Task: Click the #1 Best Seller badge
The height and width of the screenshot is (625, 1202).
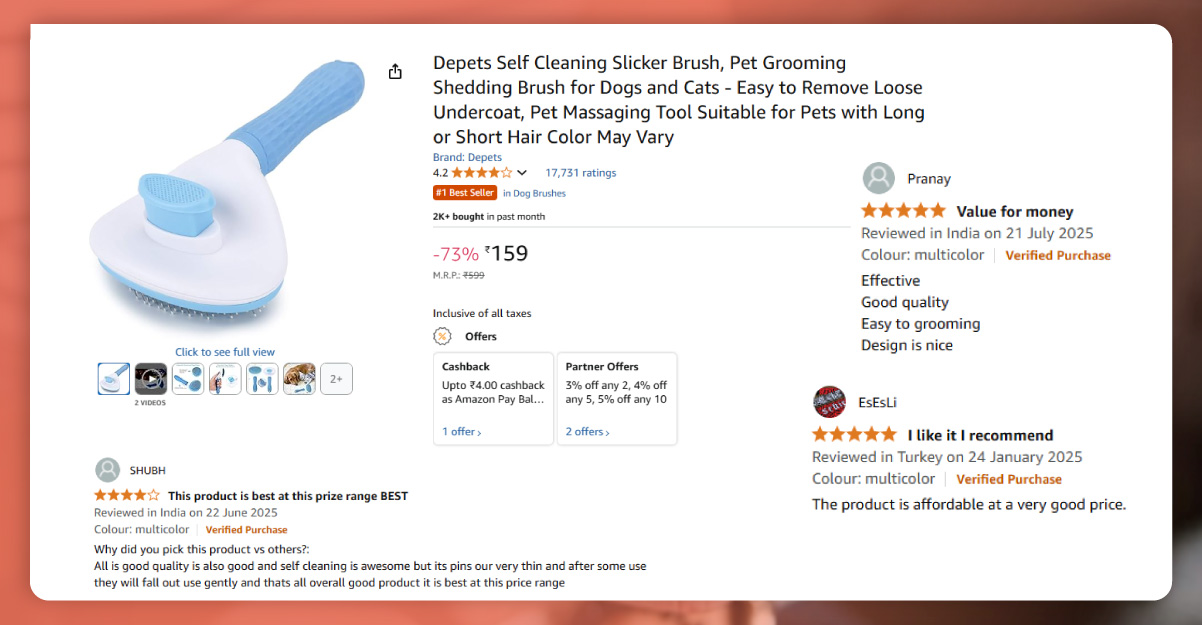Action: pos(464,193)
